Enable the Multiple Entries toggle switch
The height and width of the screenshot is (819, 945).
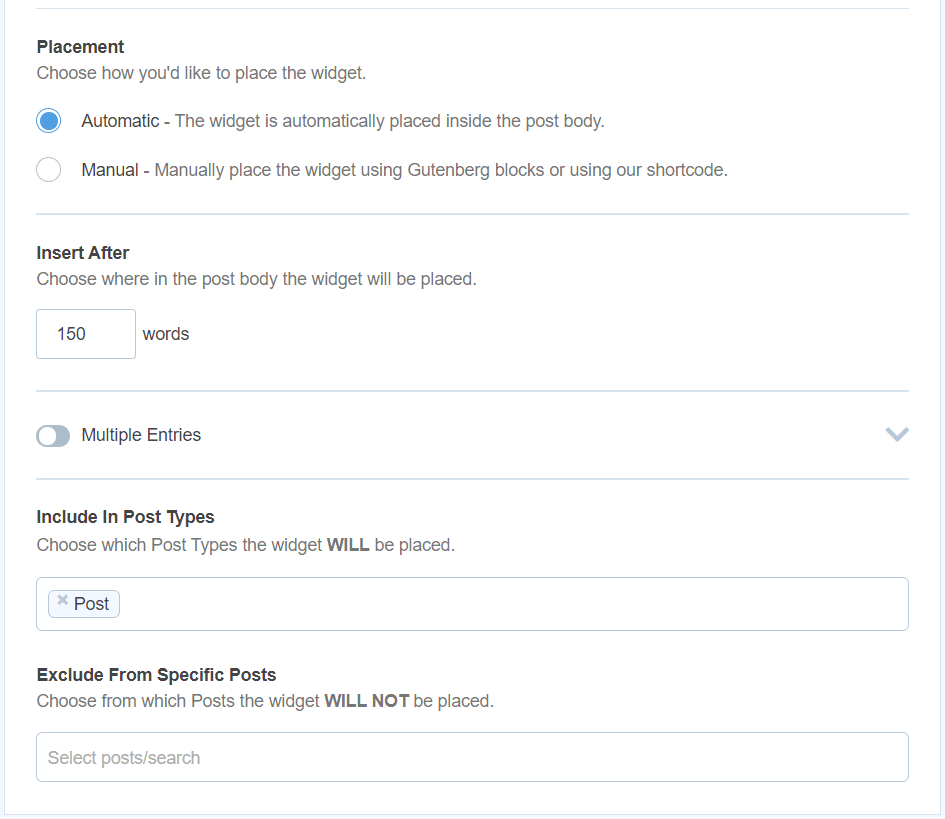(53, 436)
